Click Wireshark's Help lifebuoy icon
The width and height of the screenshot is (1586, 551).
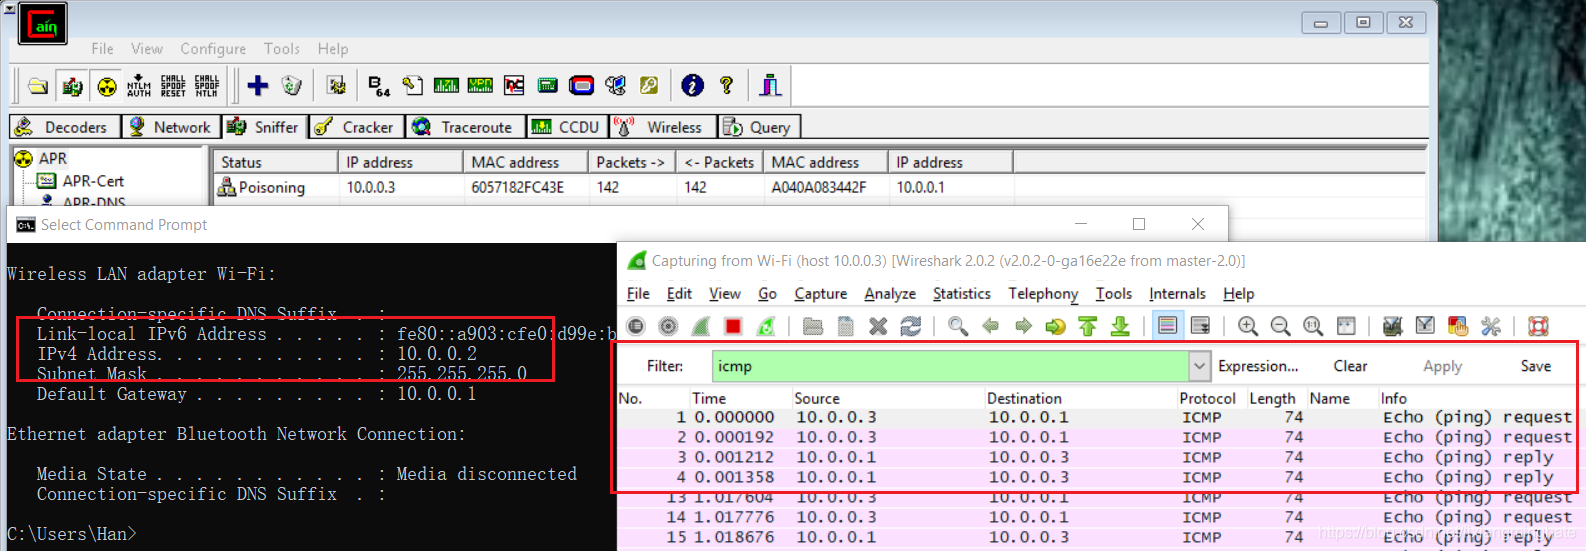(1538, 326)
